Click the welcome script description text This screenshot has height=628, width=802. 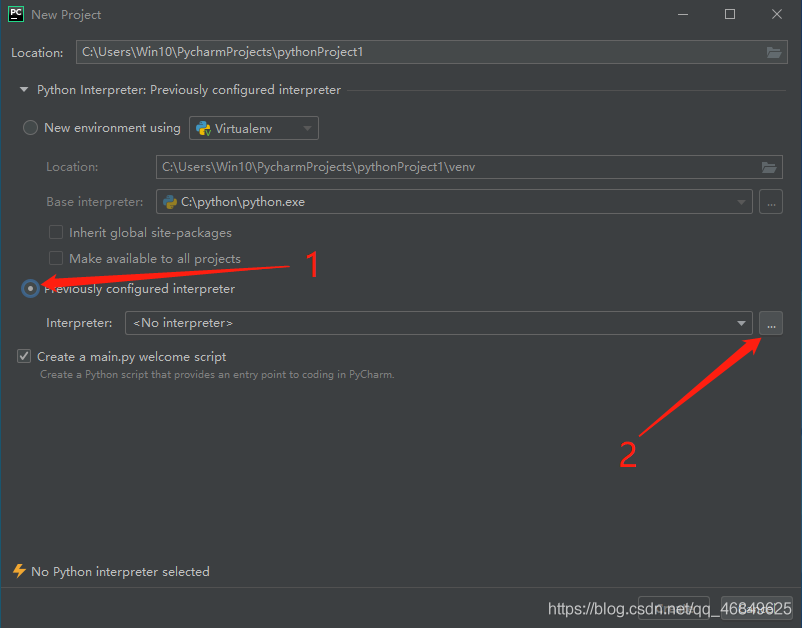[217, 374]
